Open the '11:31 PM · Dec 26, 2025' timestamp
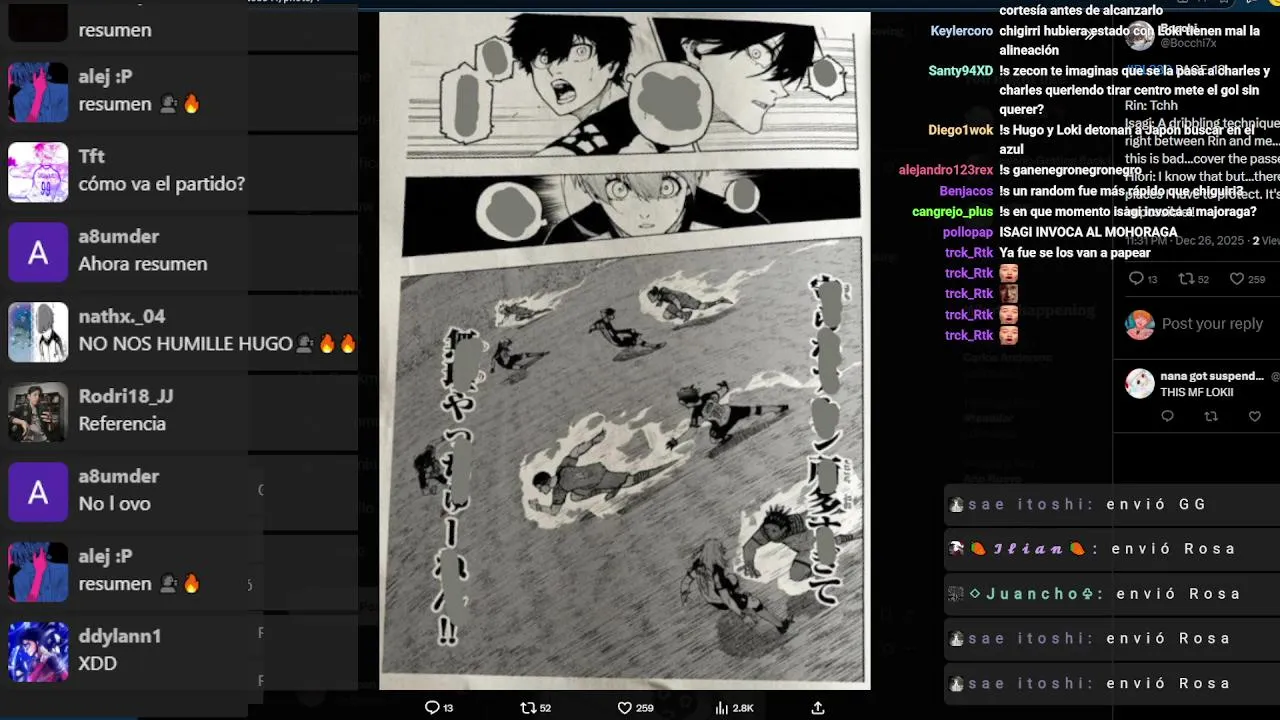 [x=1186, y=241]
